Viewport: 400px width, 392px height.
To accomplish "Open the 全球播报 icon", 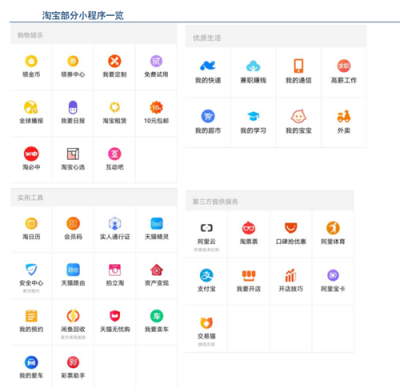I will click(x=31, y=108).
